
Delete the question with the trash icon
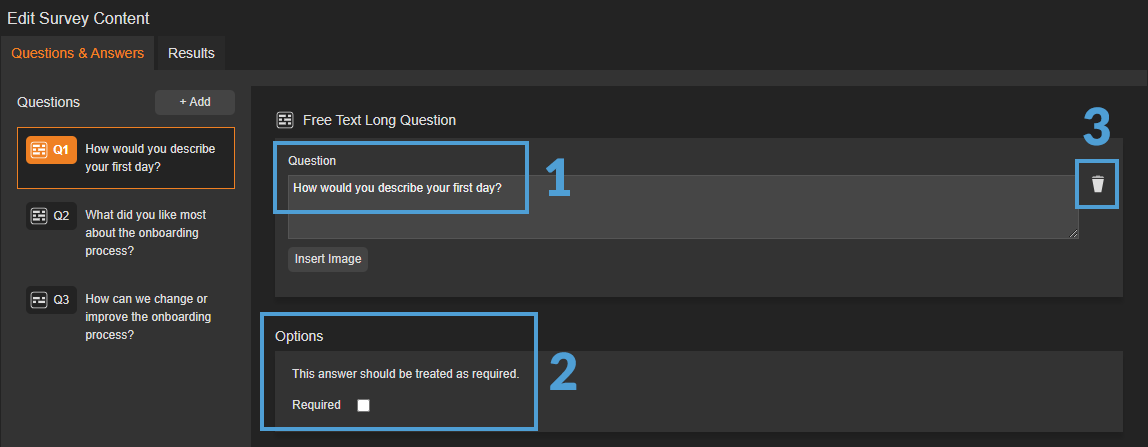point(1098,184)
